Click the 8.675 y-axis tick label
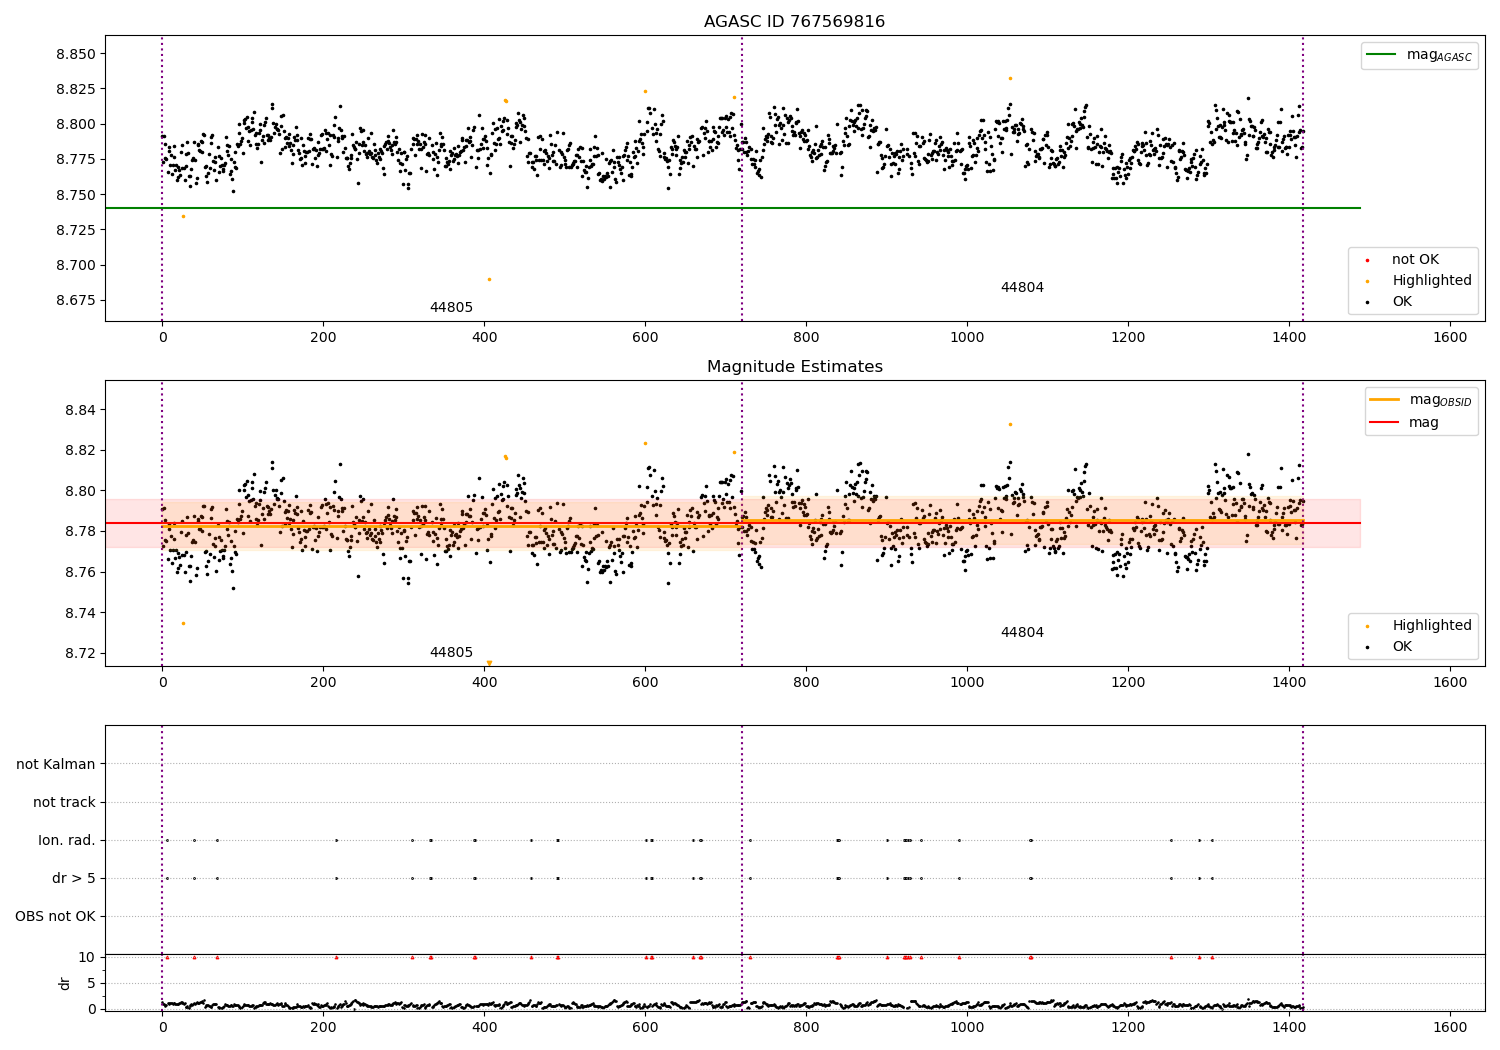Viewport: 1500px width, 1050px height. [x=76, y=301]
